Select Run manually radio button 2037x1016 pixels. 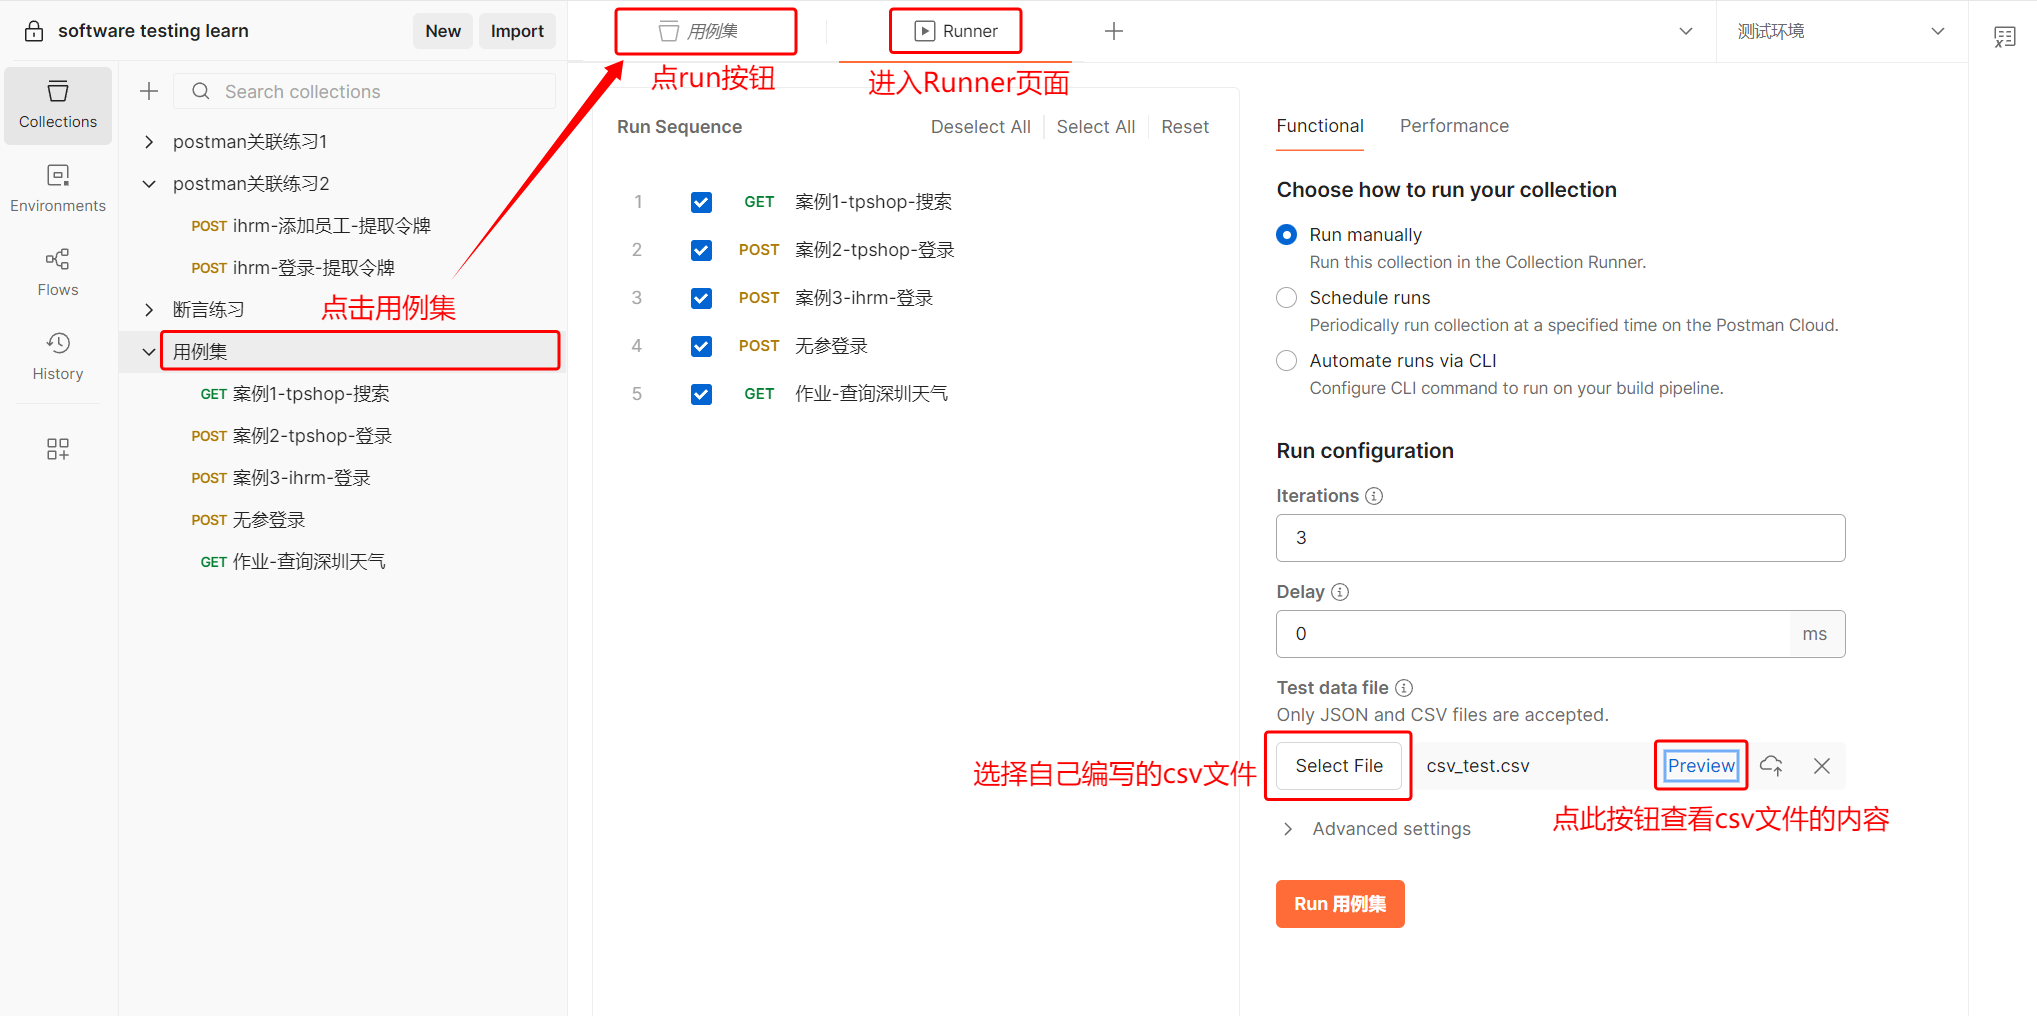coord(1287,235)
